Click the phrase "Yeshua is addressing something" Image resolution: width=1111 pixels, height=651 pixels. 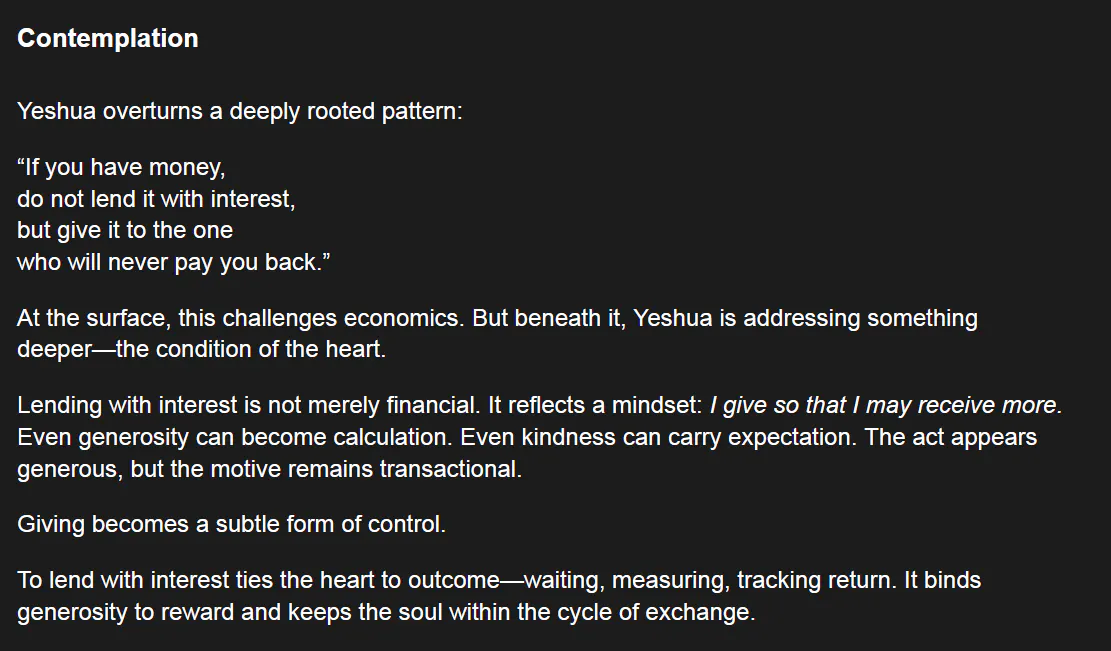[805, 318]
